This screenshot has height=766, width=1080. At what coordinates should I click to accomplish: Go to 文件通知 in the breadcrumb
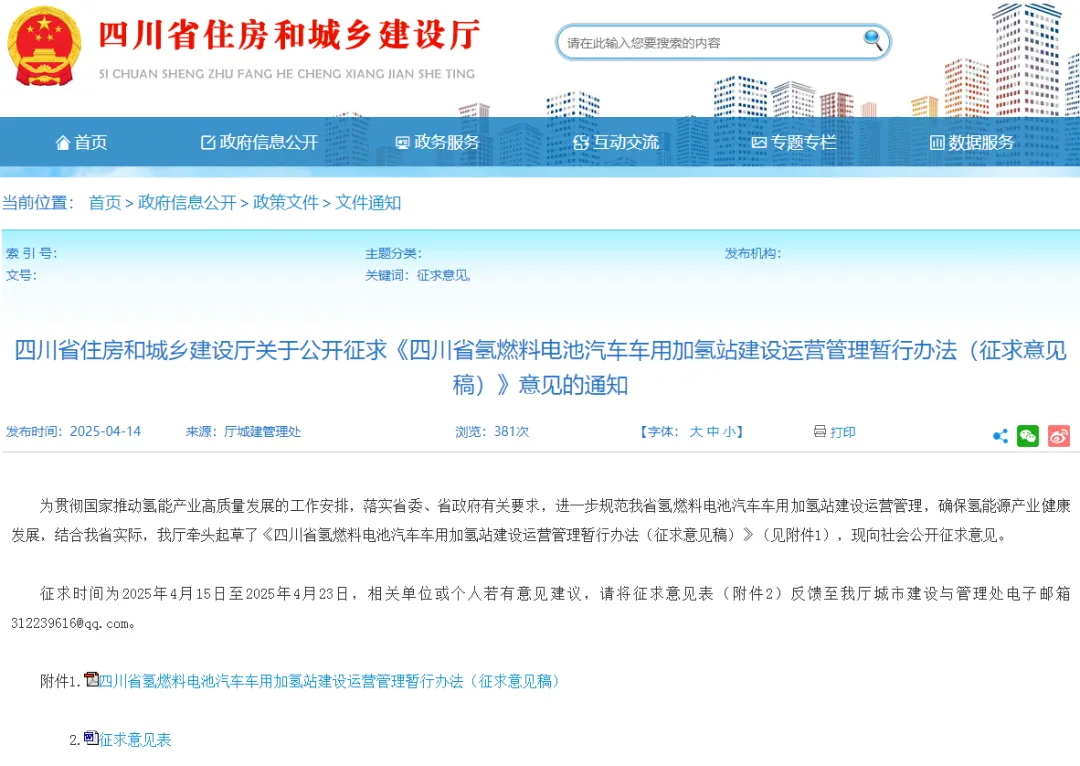[x=368, y=203]
